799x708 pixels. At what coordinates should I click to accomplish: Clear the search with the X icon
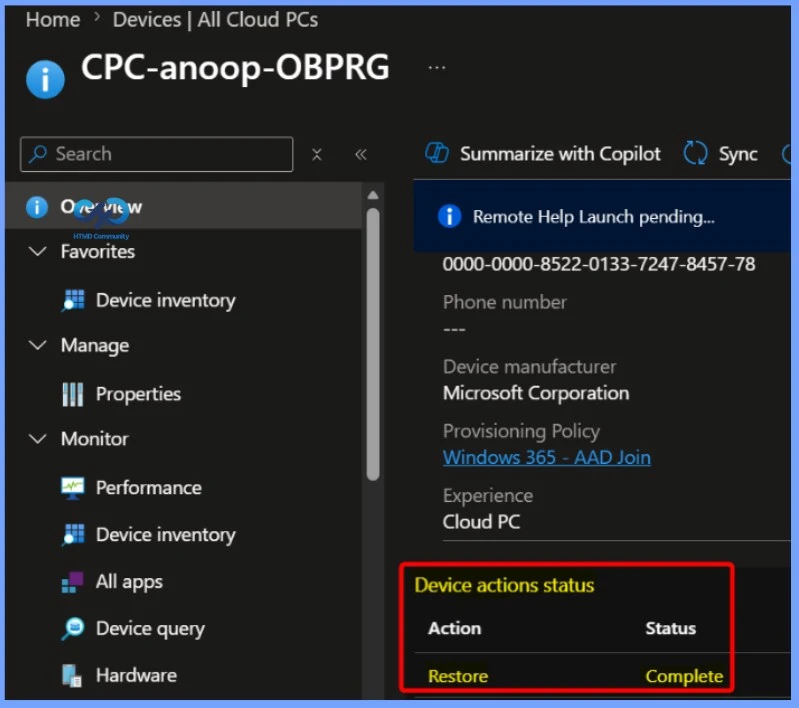(x=316, y=154)
